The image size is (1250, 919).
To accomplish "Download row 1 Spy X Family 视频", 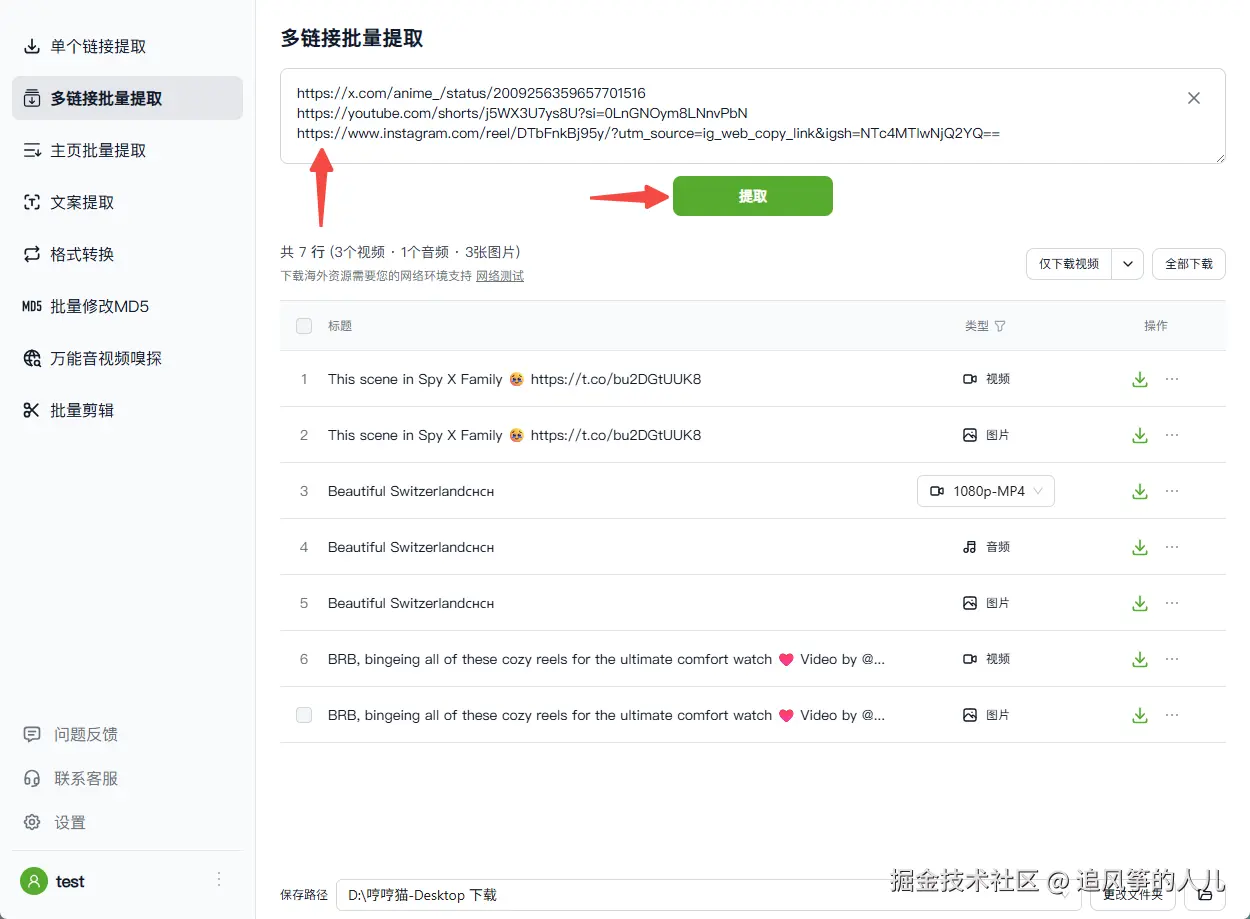I will tap(1139, 379).
